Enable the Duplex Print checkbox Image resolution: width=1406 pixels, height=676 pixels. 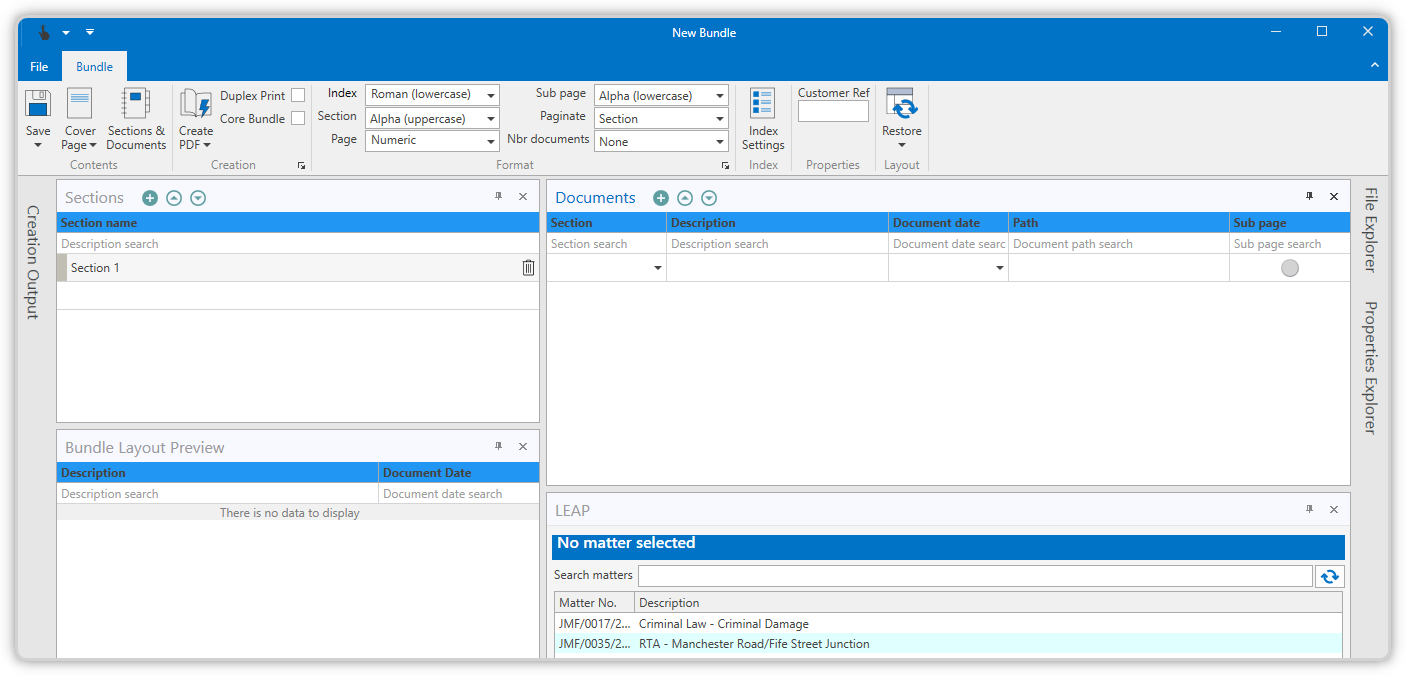(298, 96)
